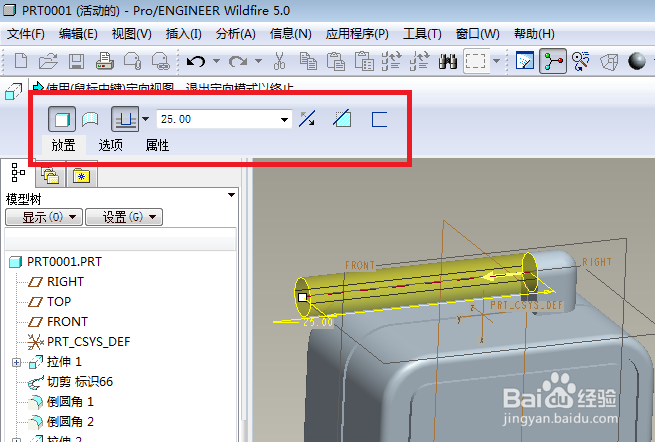Click the Undo arrow icon

pos(196,61)
